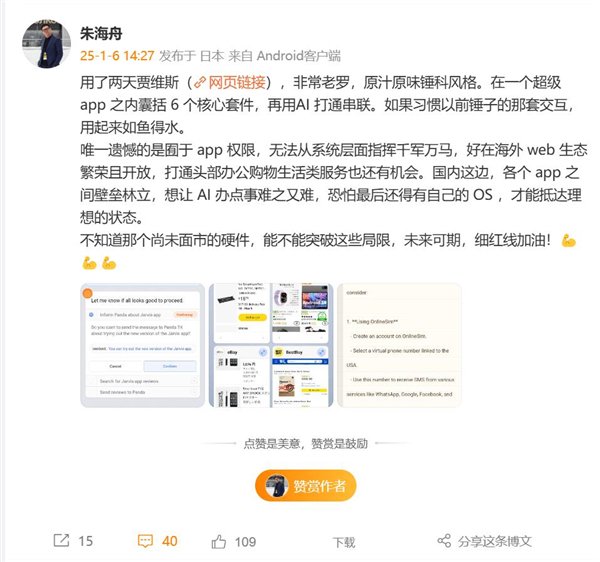600x562 pixels.
Task: Click the 下载 download option
Action: click(344, 542)
